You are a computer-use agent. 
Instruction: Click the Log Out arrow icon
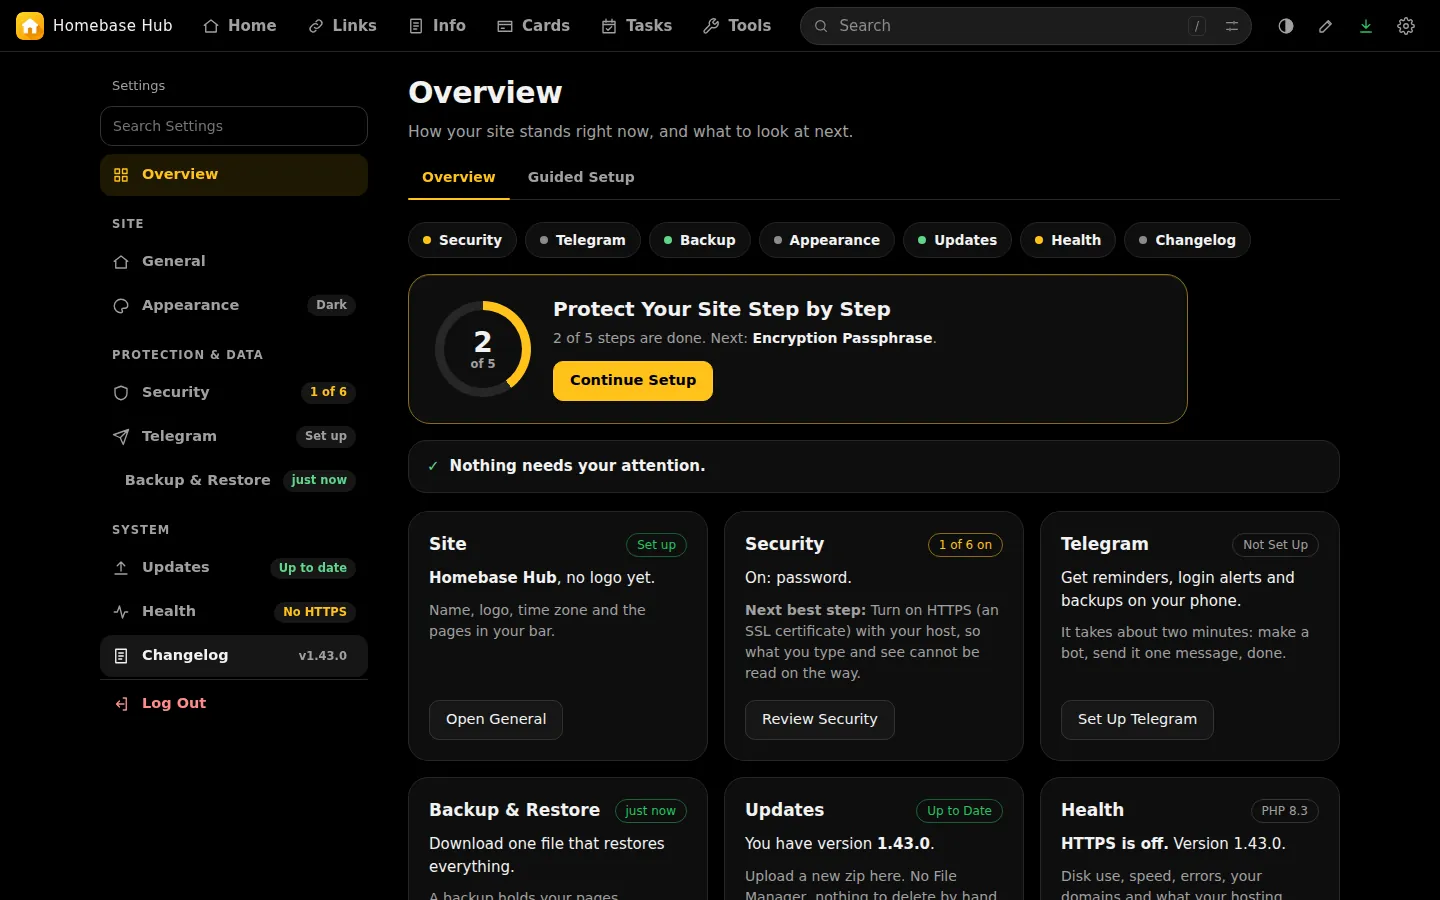pyautogui.click(x=121, y=704)
